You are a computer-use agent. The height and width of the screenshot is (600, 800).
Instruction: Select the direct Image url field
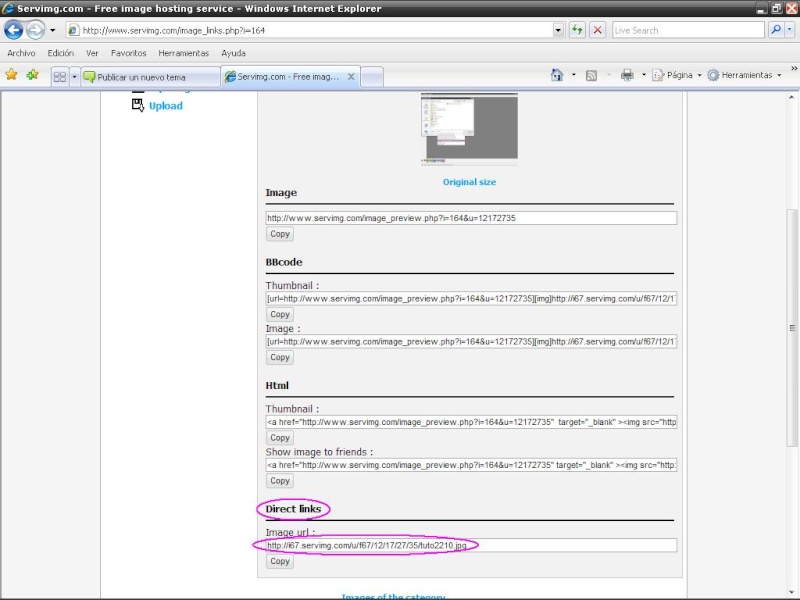pos(471,545)
